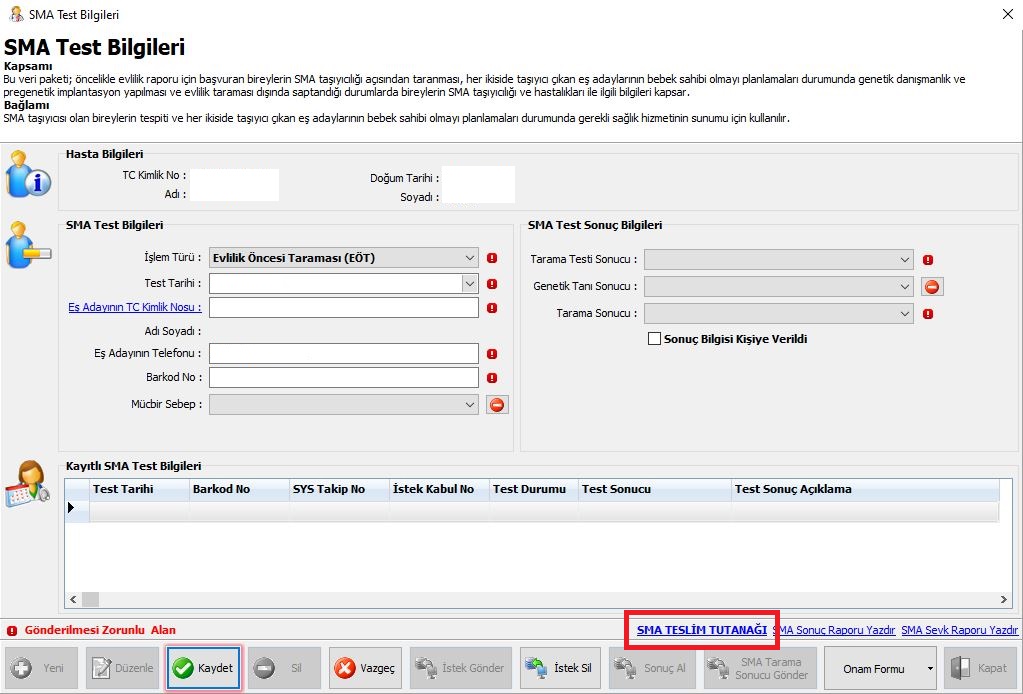
Task: Click required-field warning icon next to İşlem Türü
Action: click(x=492, y=258)
